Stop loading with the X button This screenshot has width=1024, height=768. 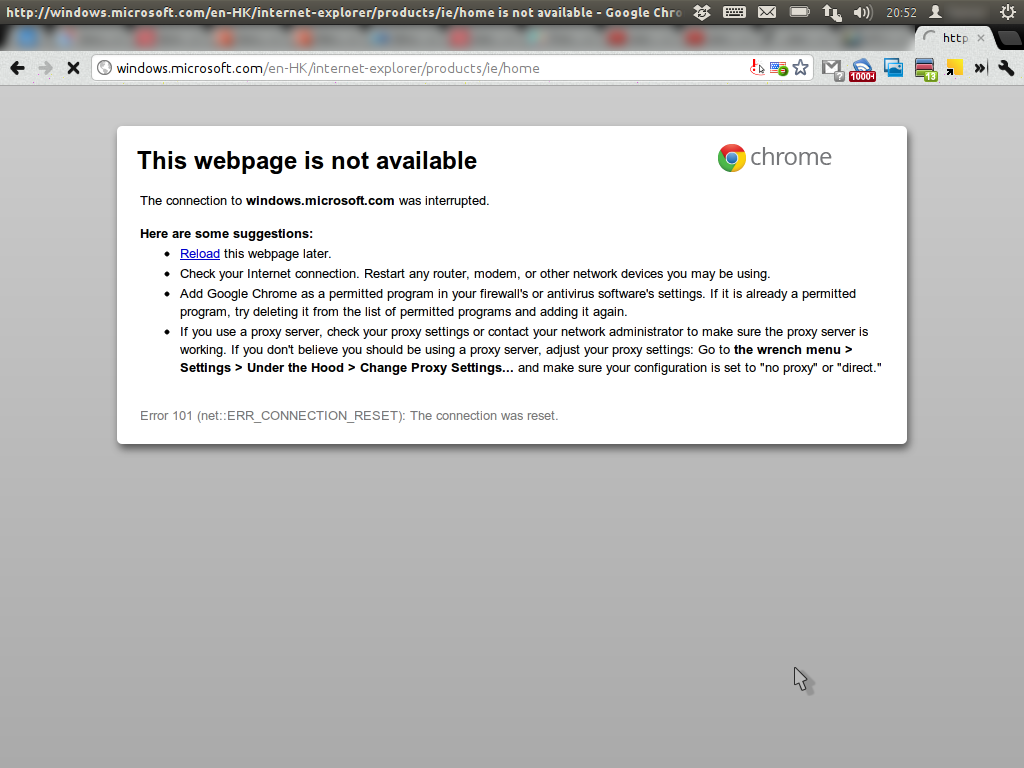pos(73,68)
